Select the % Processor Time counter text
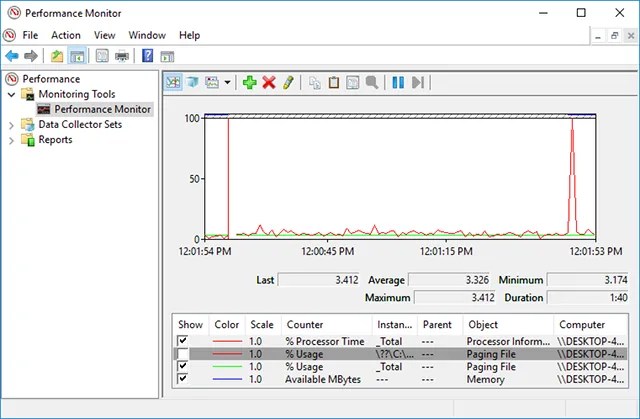This screenshot has height=419, width=640. click(325, 341)
